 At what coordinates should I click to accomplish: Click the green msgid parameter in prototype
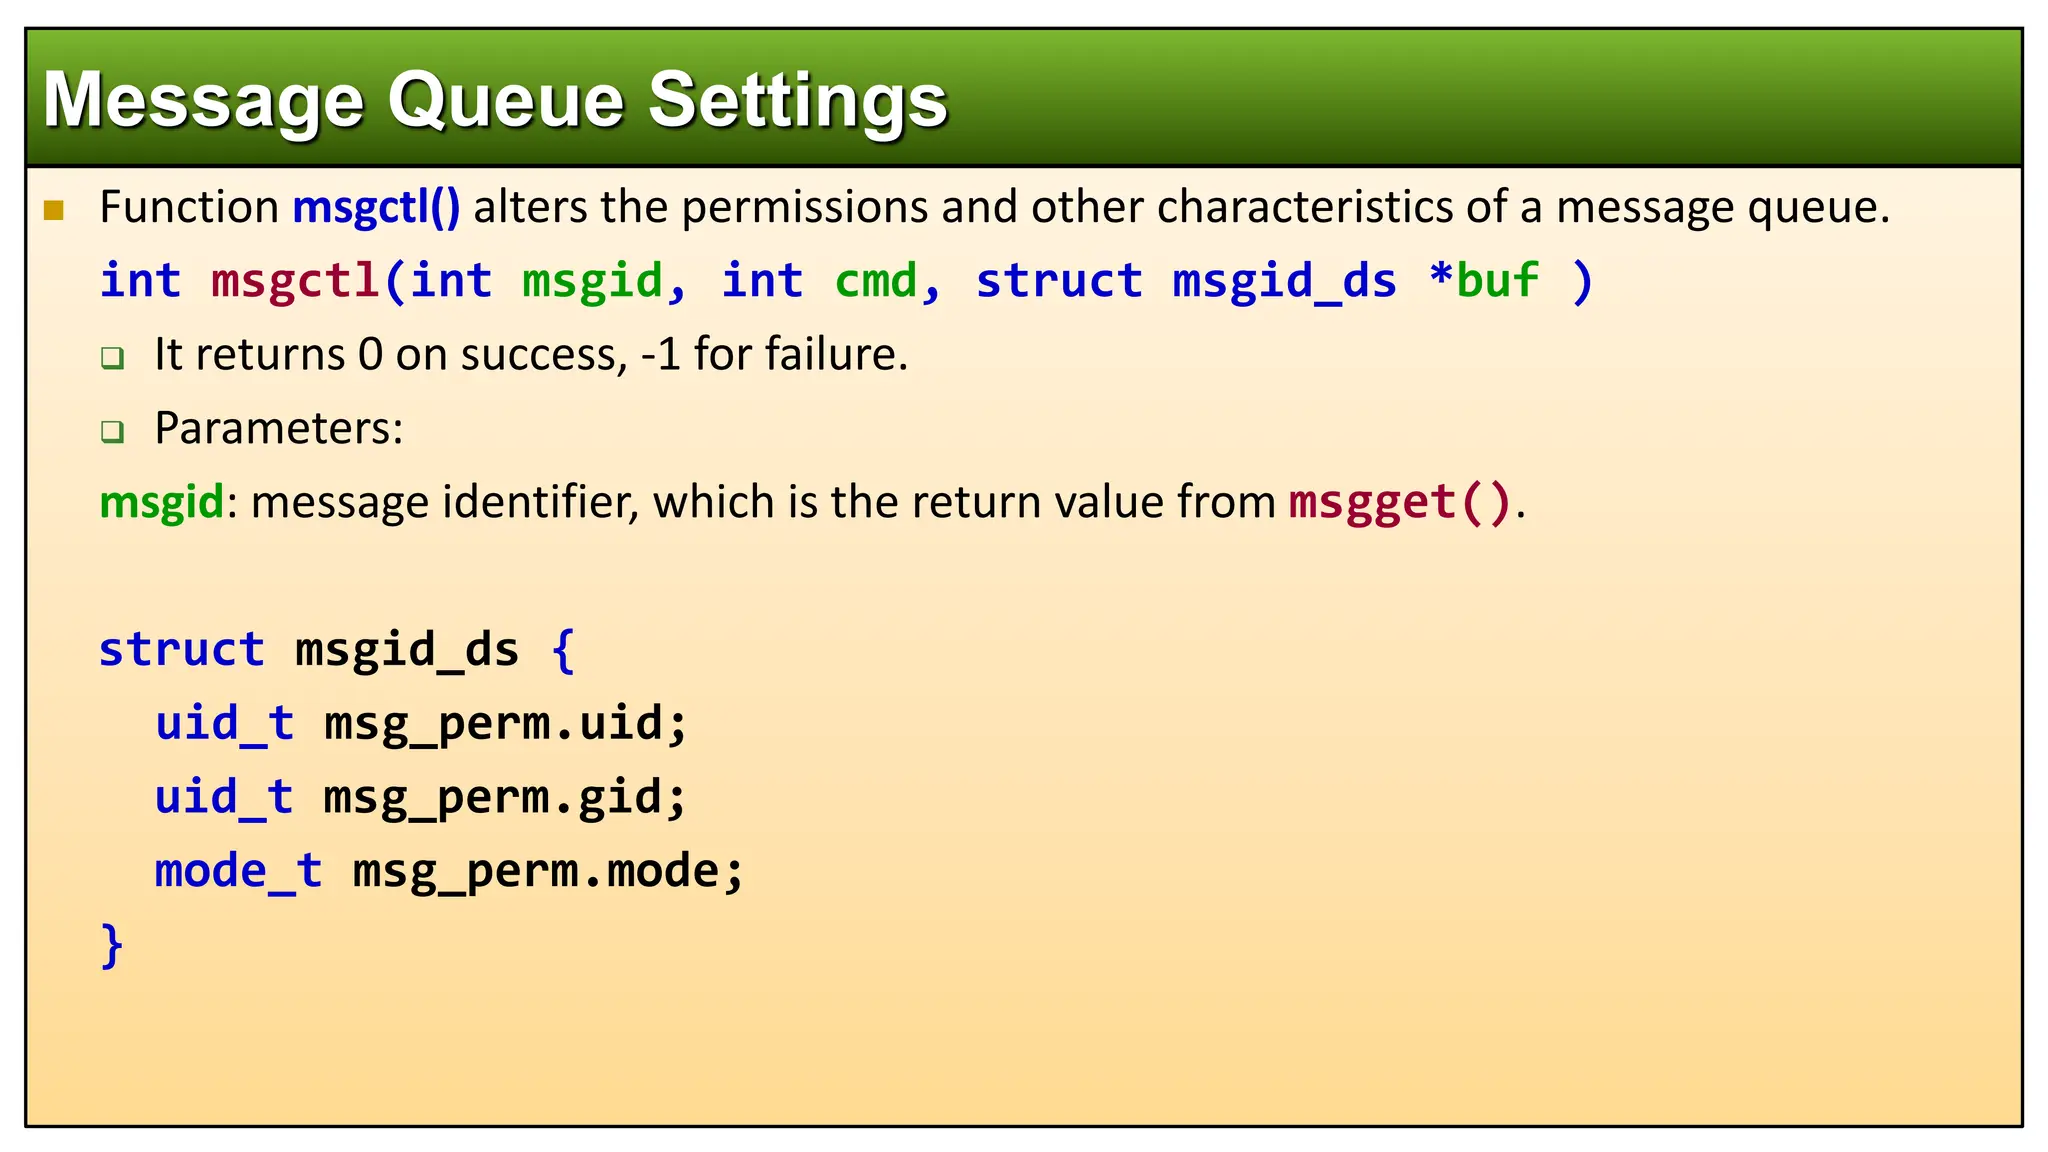click(x=592, y=281)
